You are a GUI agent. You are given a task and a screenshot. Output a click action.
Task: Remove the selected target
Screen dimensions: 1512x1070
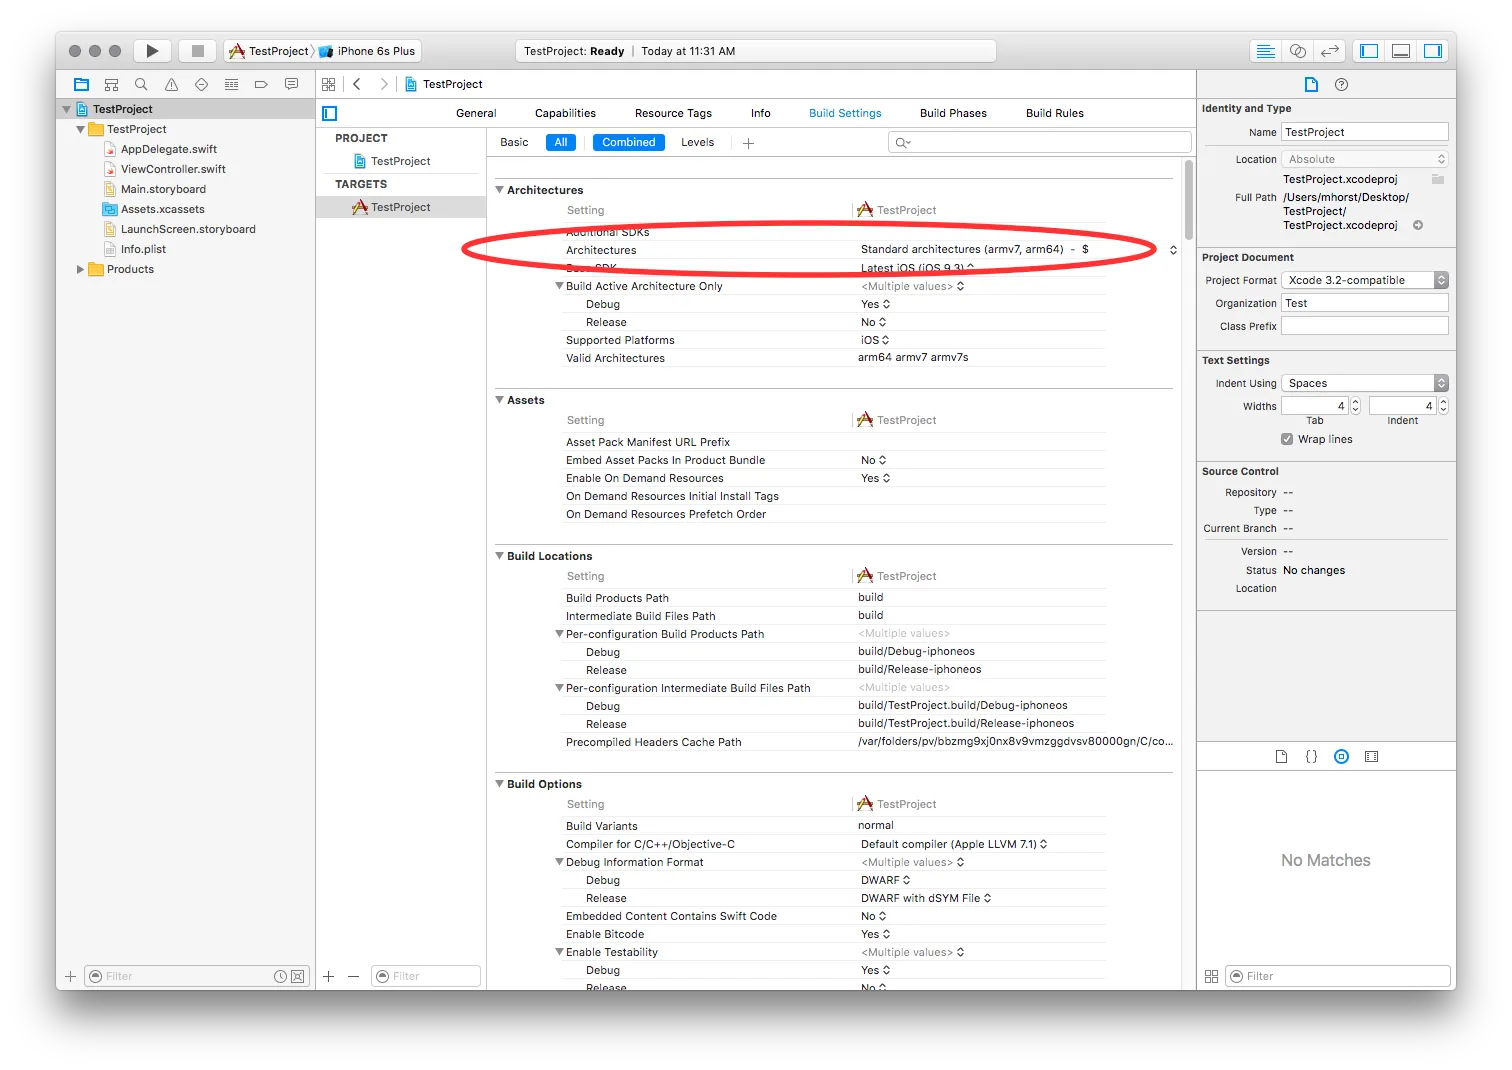(353, 977)
